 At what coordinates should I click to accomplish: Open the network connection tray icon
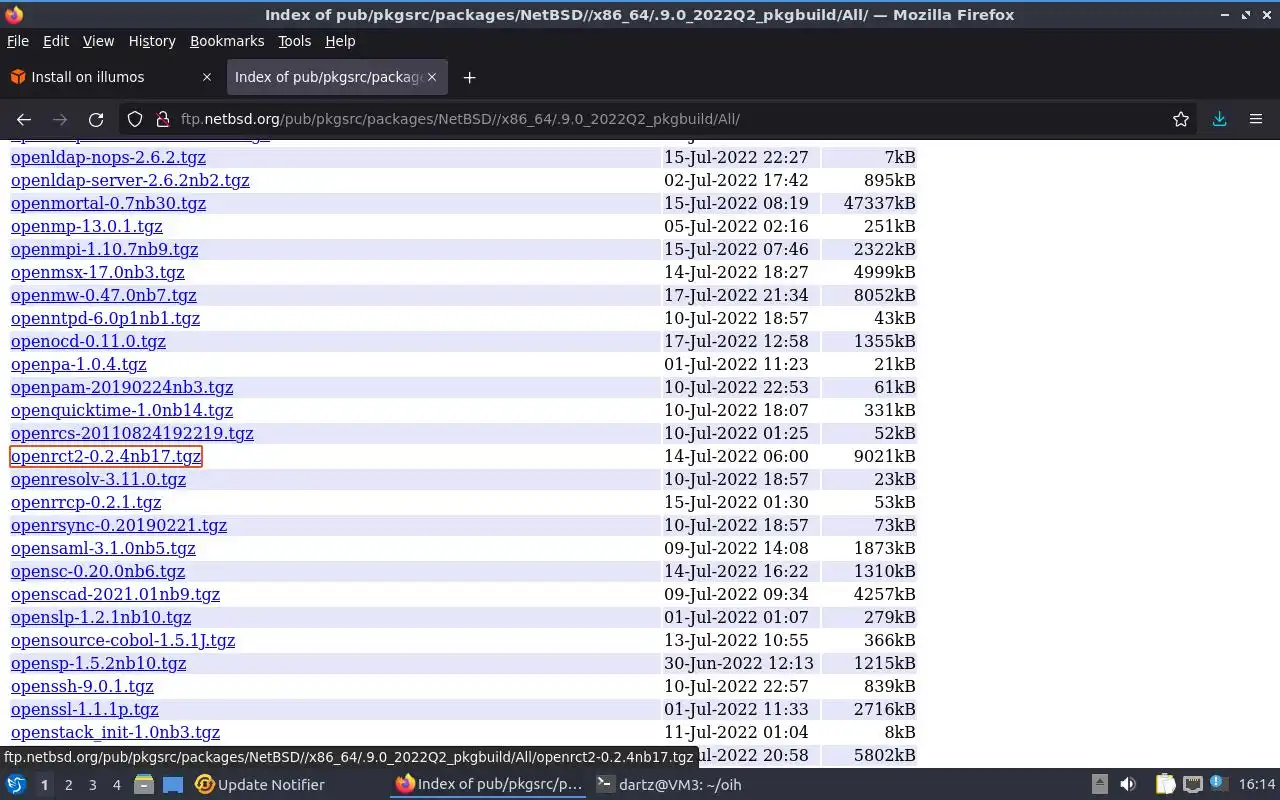[1192, 785]
